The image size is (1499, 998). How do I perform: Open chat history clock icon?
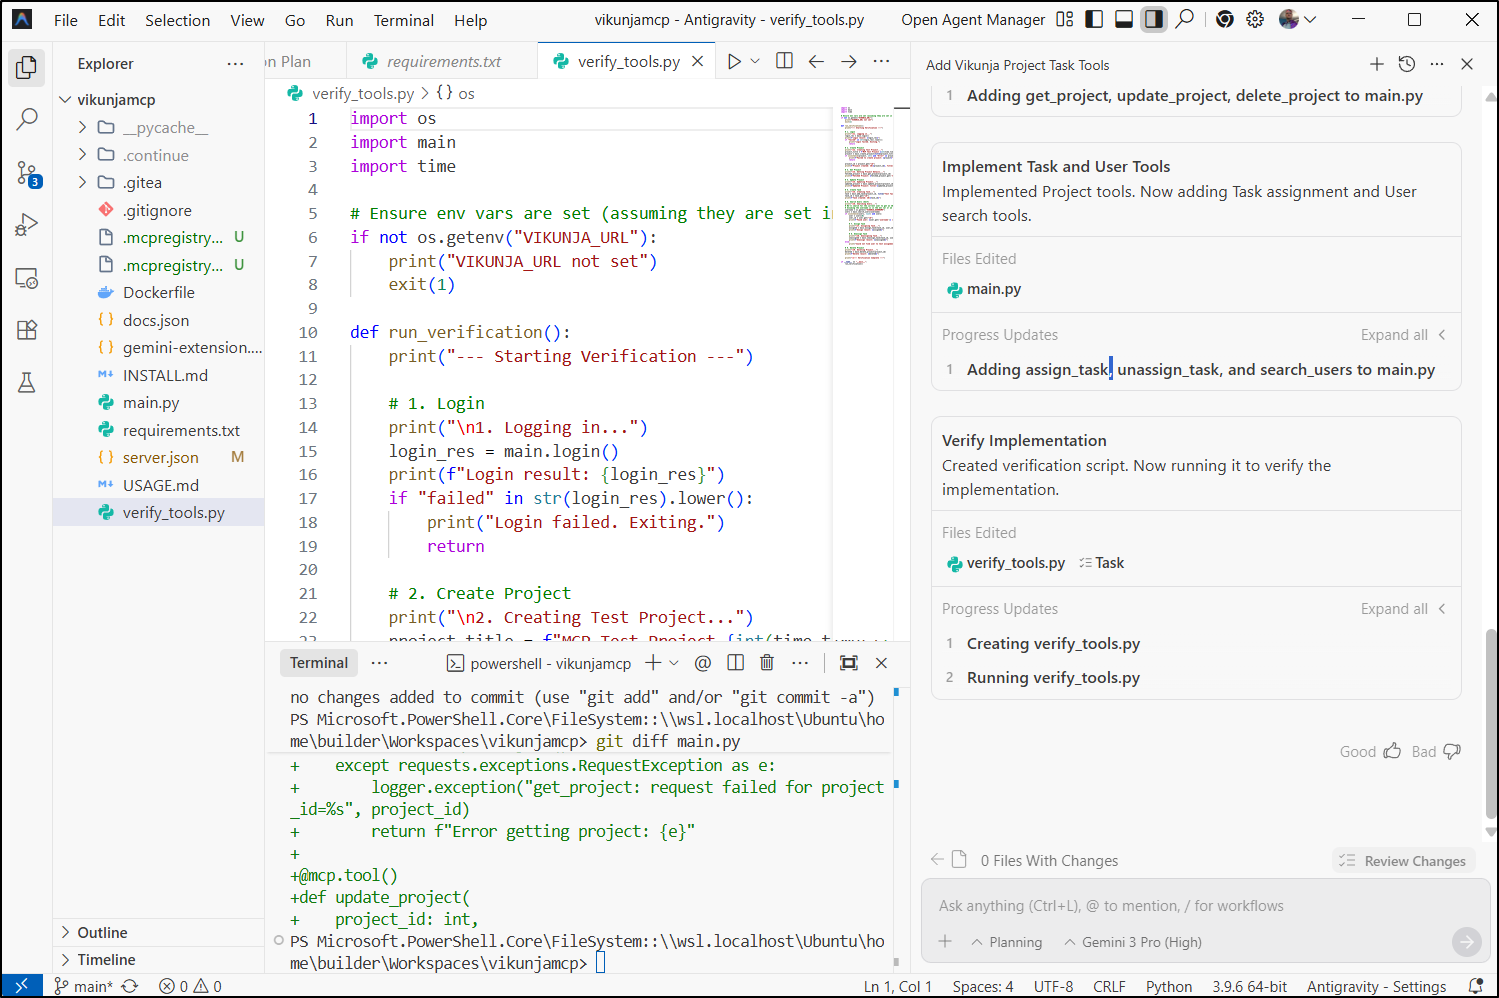click(1407, 65)
